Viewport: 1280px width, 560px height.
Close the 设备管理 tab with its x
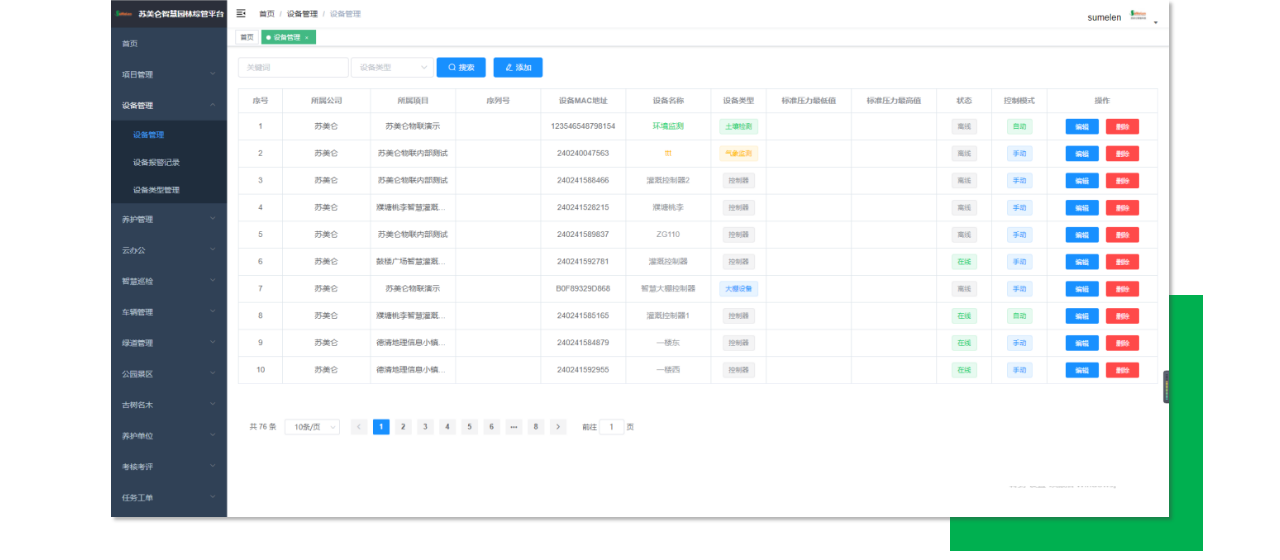pos(307,37)
